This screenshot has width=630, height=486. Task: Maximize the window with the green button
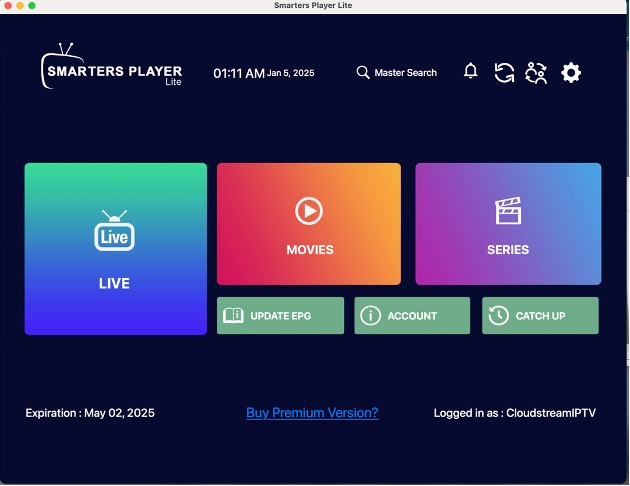pos(32,5)
